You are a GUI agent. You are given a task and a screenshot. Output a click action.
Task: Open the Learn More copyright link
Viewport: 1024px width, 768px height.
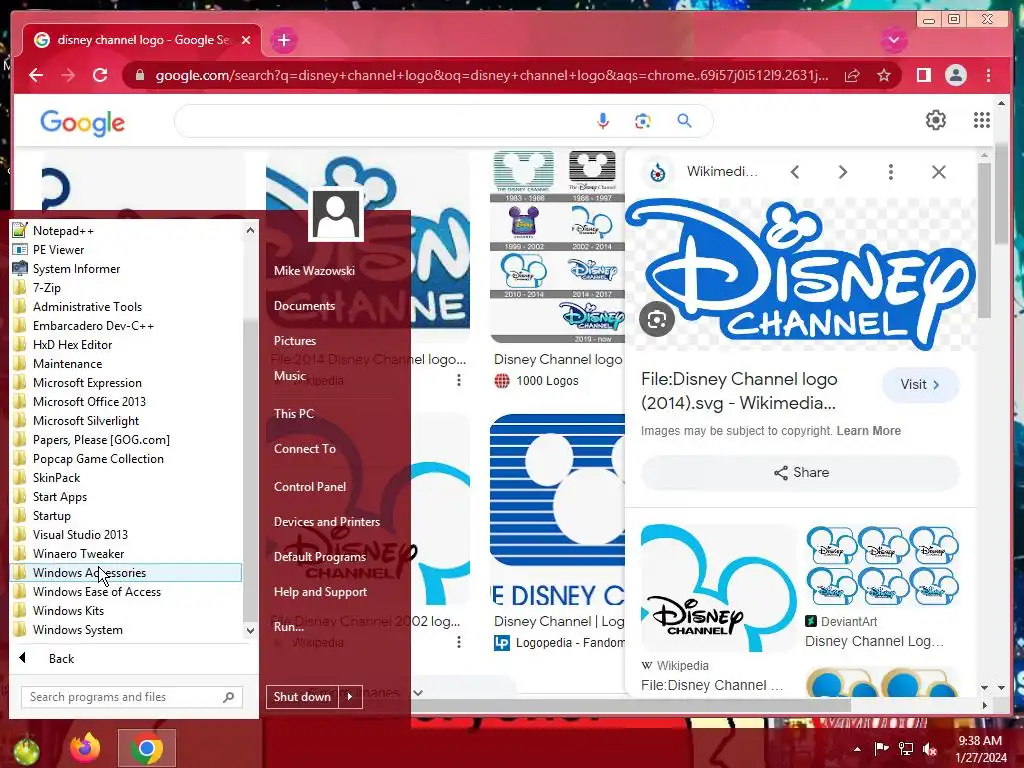click(x=869, y=431)
